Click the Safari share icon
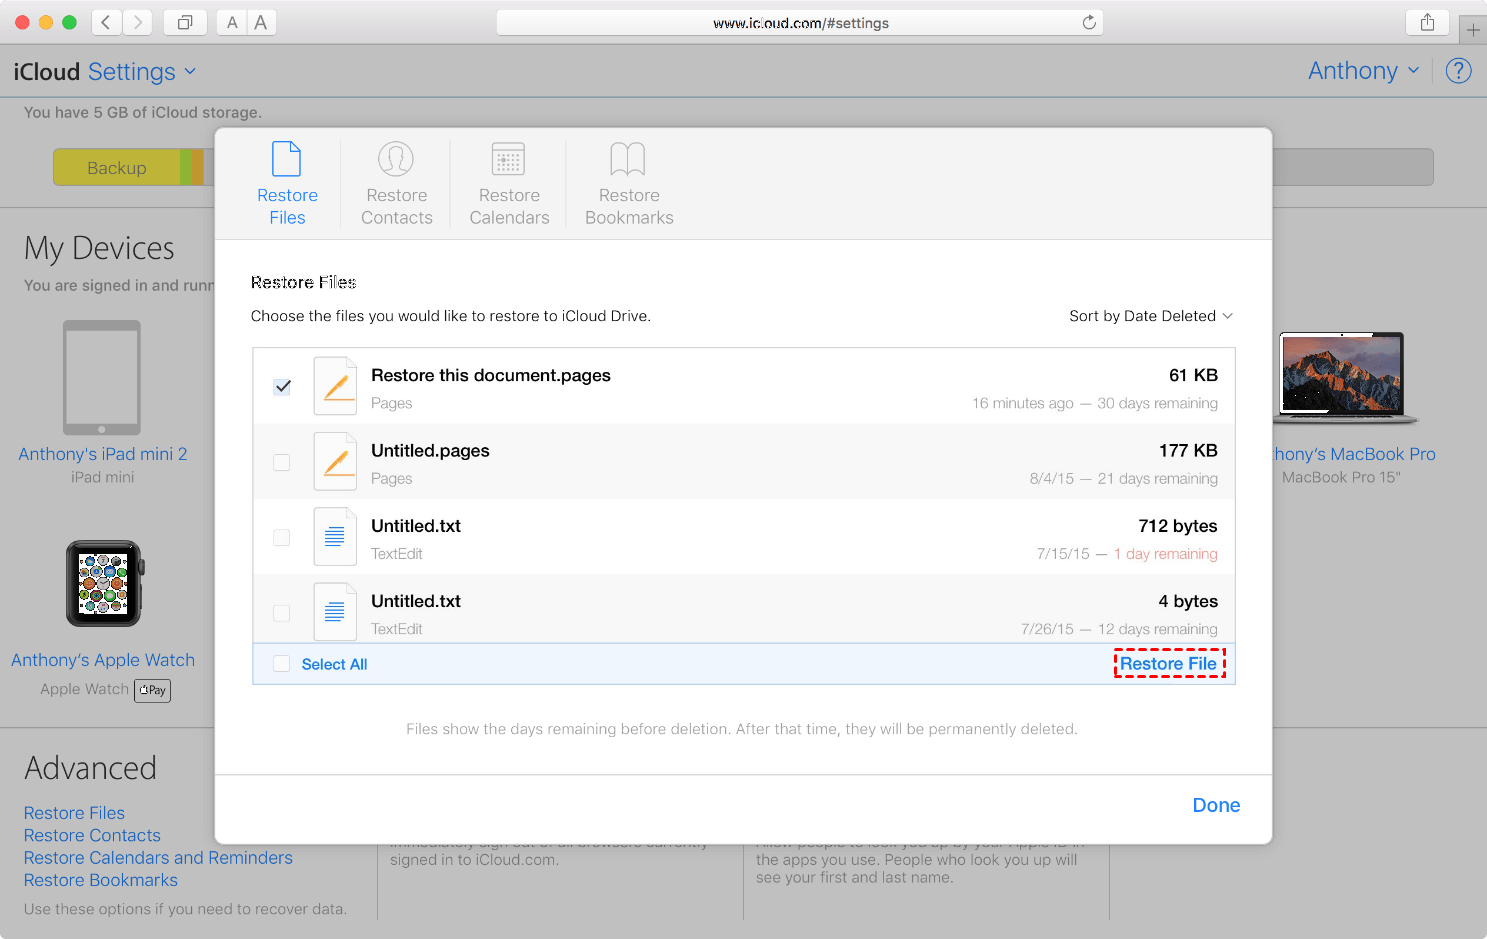 (1427, 22)
